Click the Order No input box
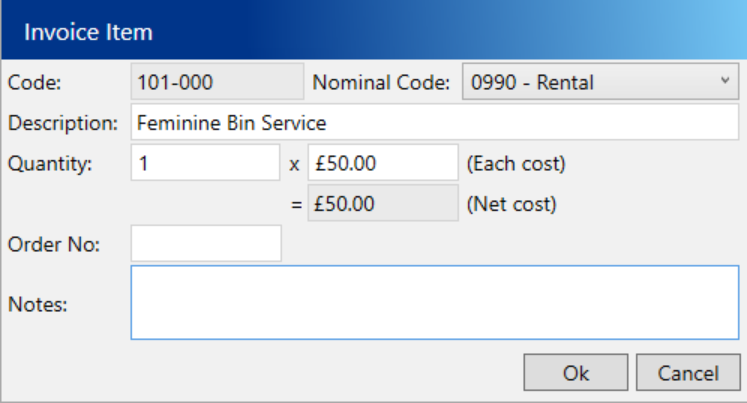 (206, 243)
